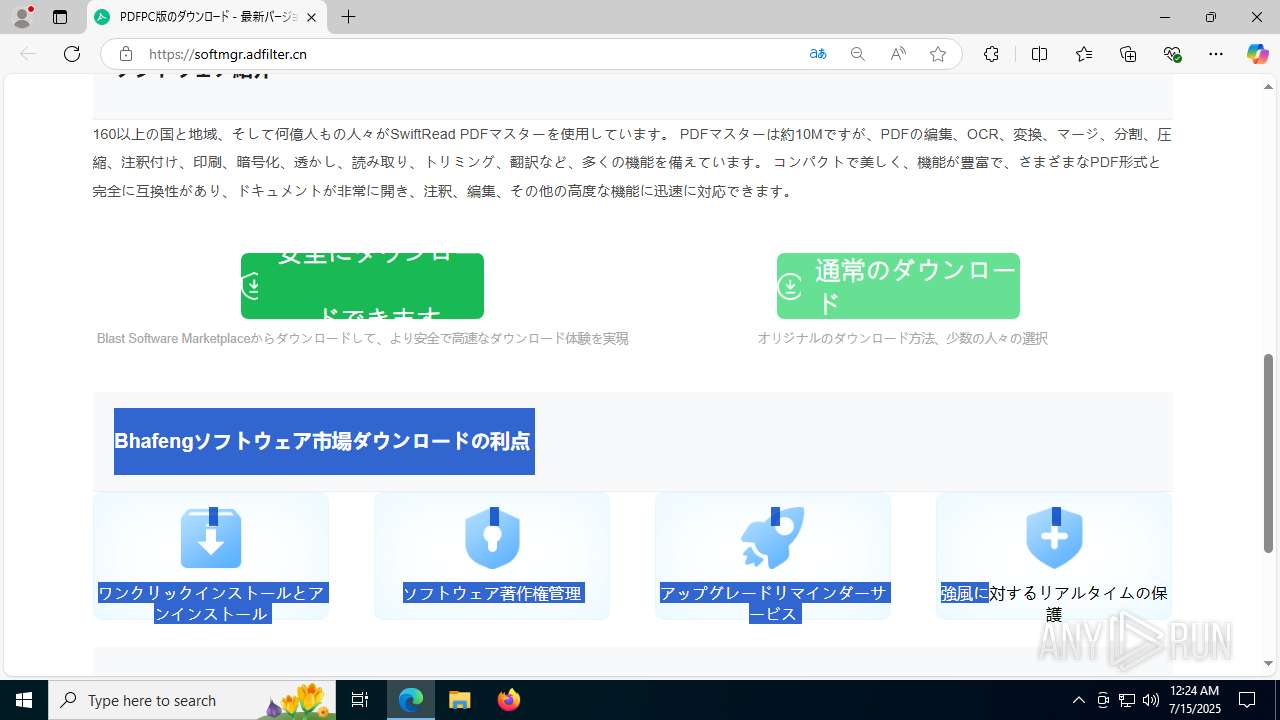The height and width of the screenshot is (720, 1280).
Task: Click the page vertical scrollbar thumb
Action: pos(1268,453)
